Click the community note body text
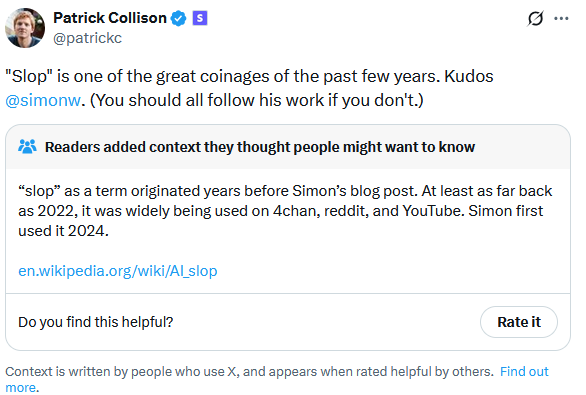 point(285,211)
